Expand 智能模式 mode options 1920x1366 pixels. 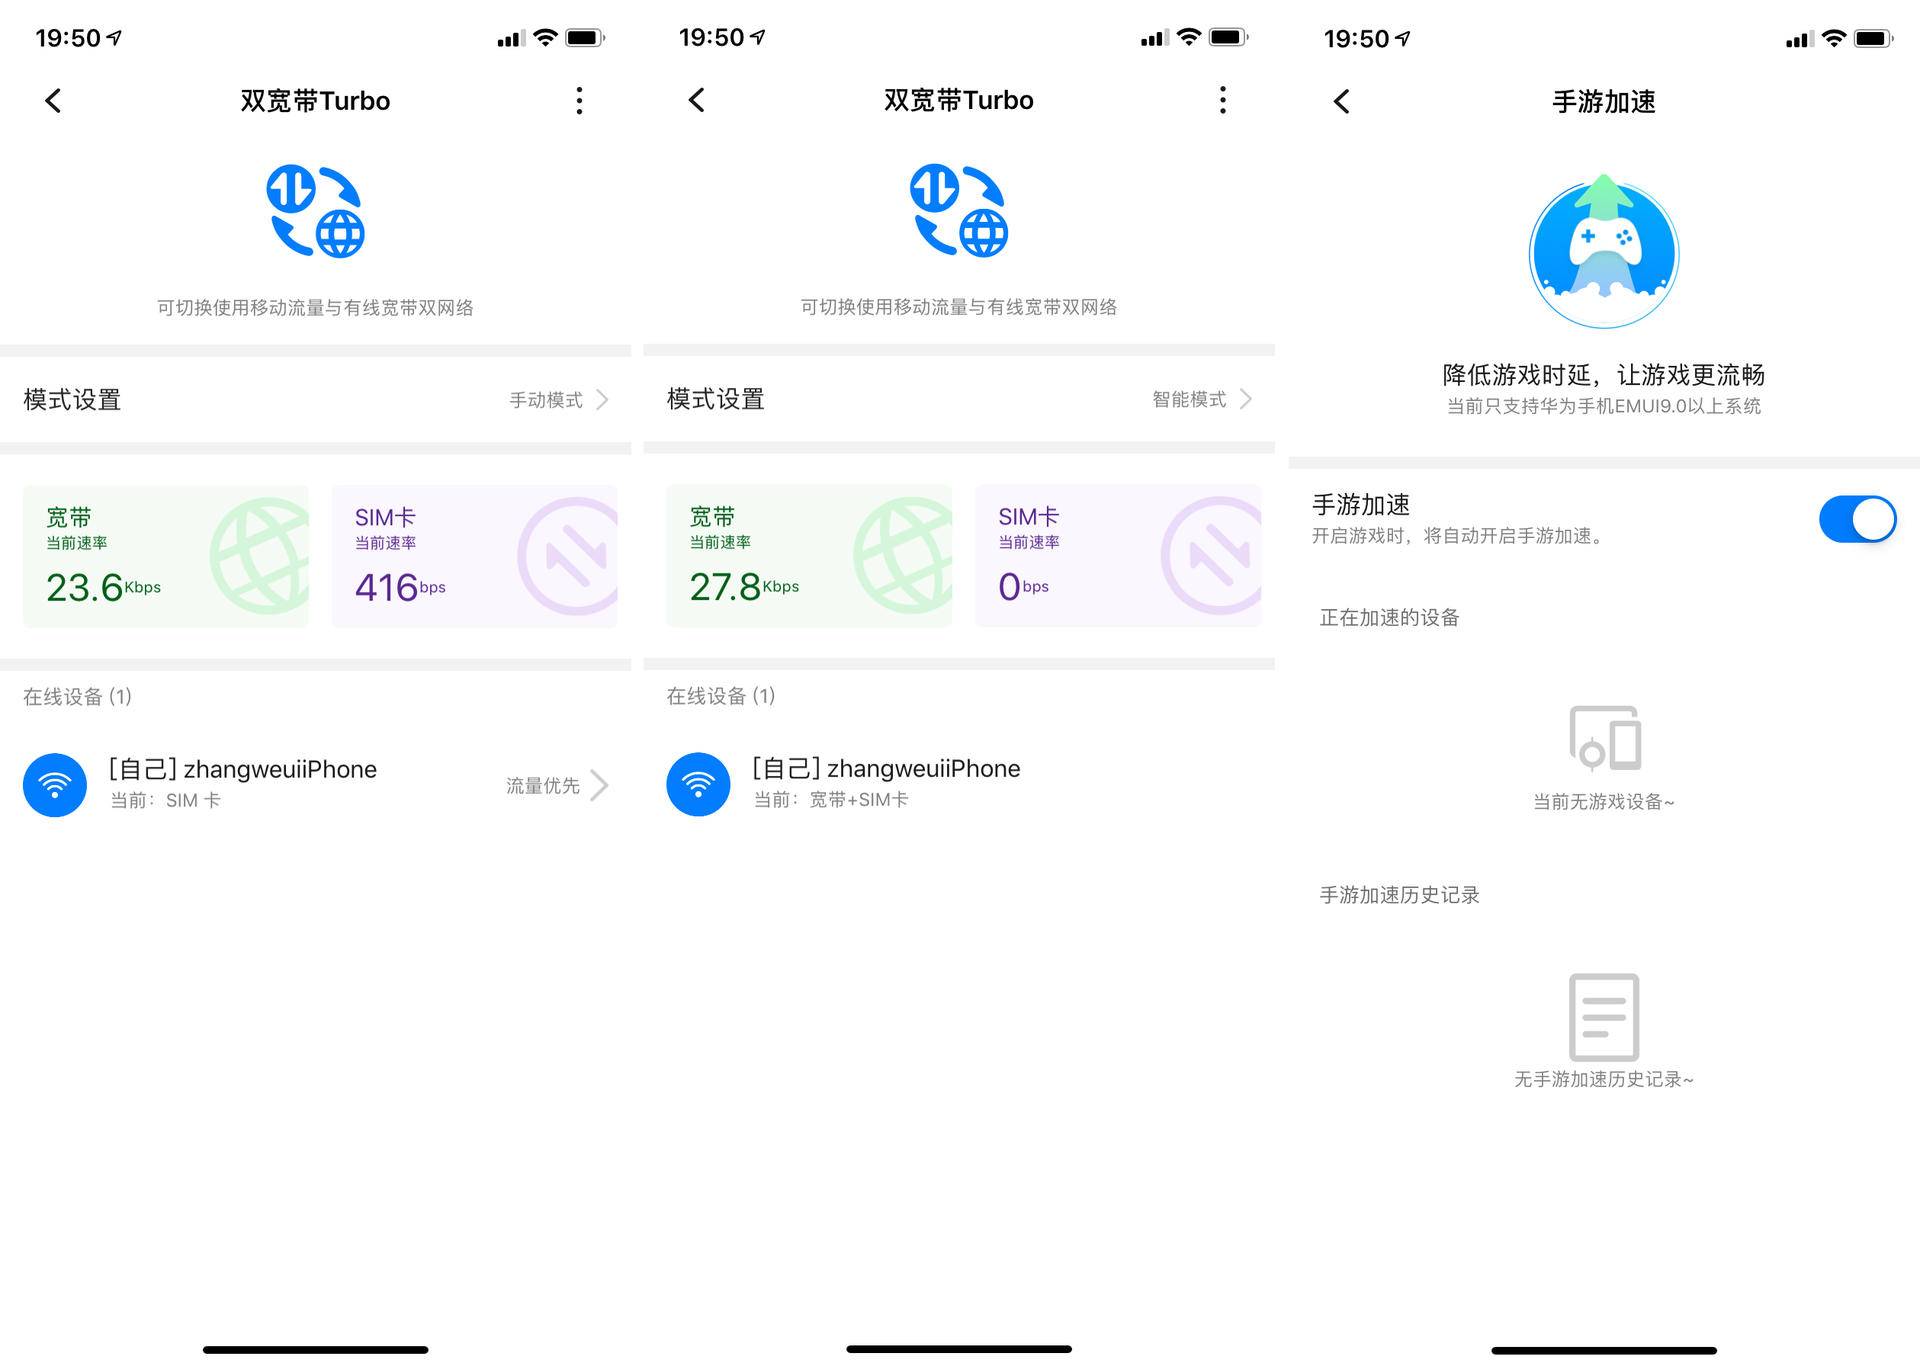pos(1190,399)
